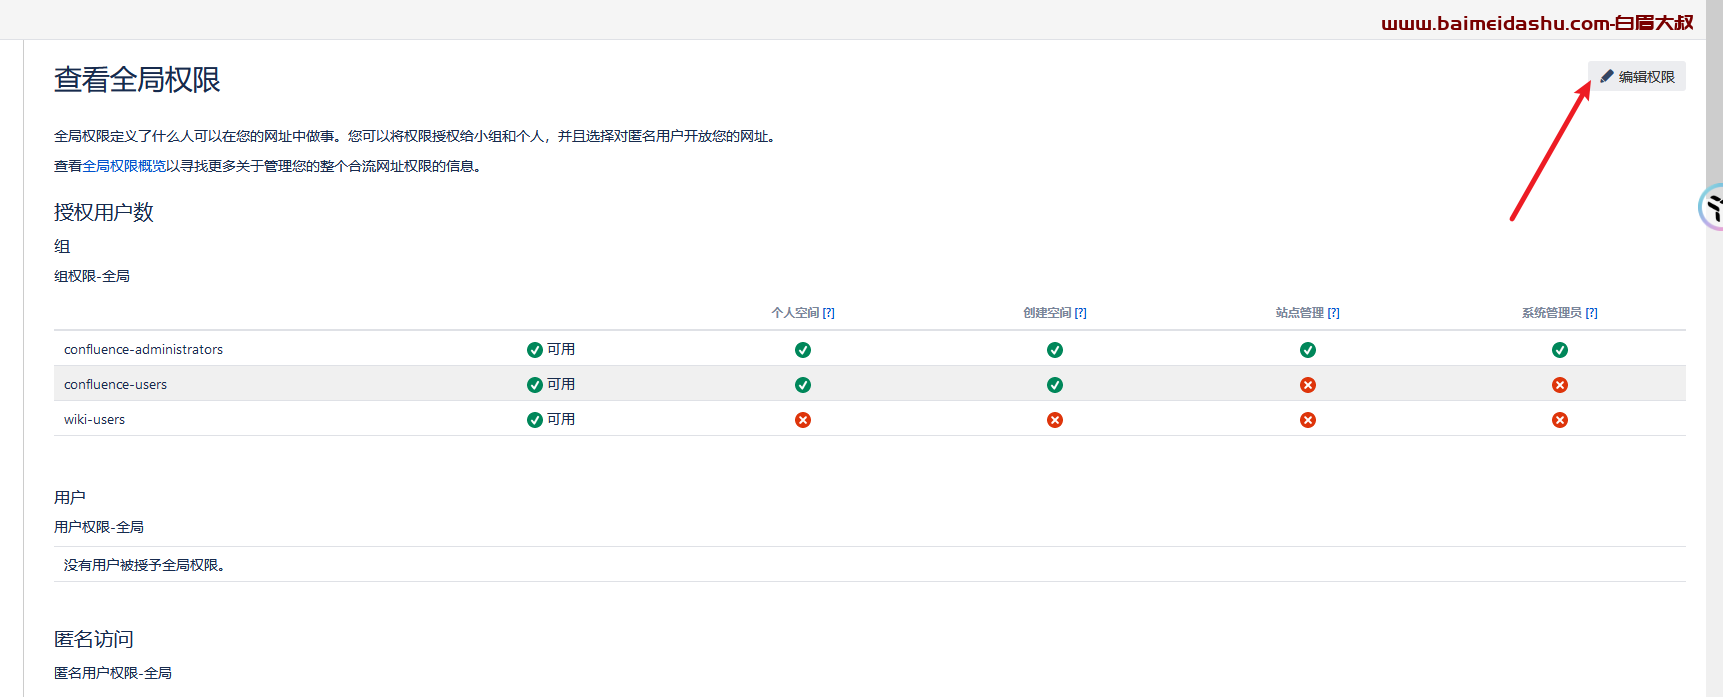Click the 查看全局权限 page heading
Image resolution: width=1723 pixels, height=697 pixels.
[137, 80]
